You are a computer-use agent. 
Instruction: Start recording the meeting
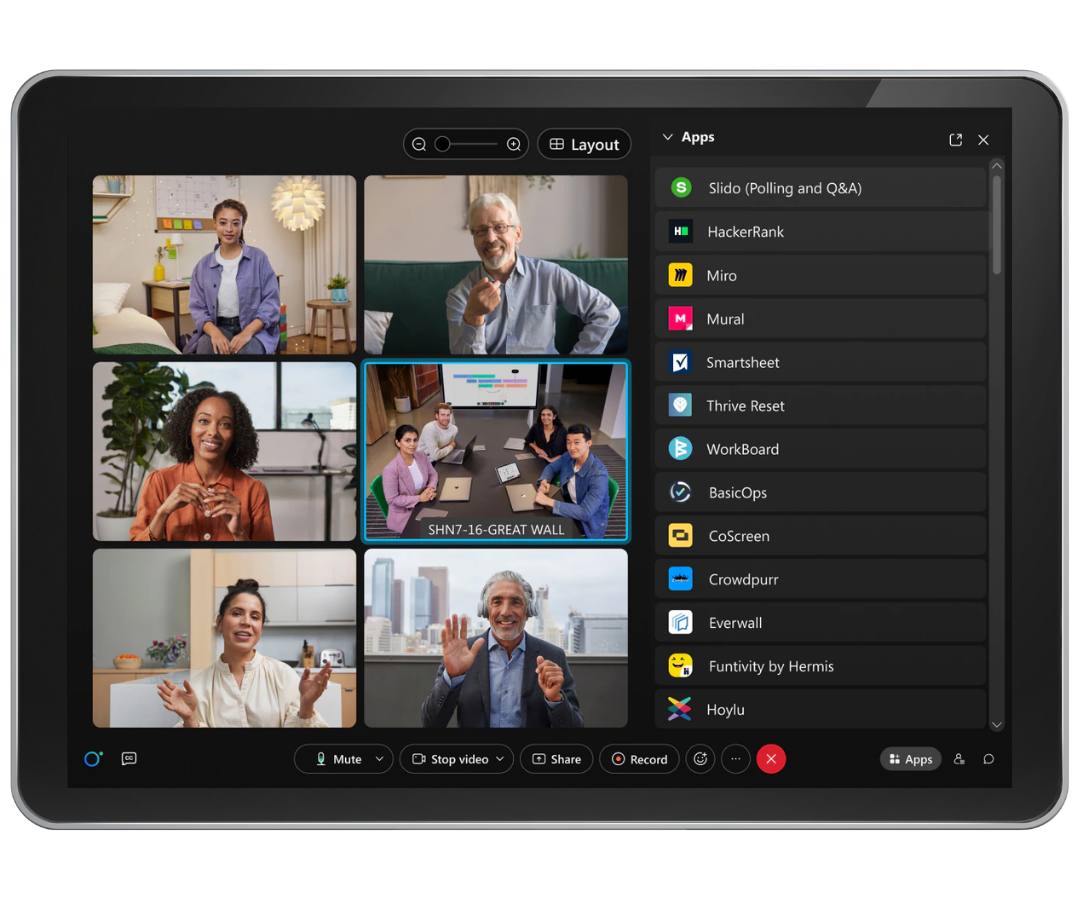click(x=639, y=759)
